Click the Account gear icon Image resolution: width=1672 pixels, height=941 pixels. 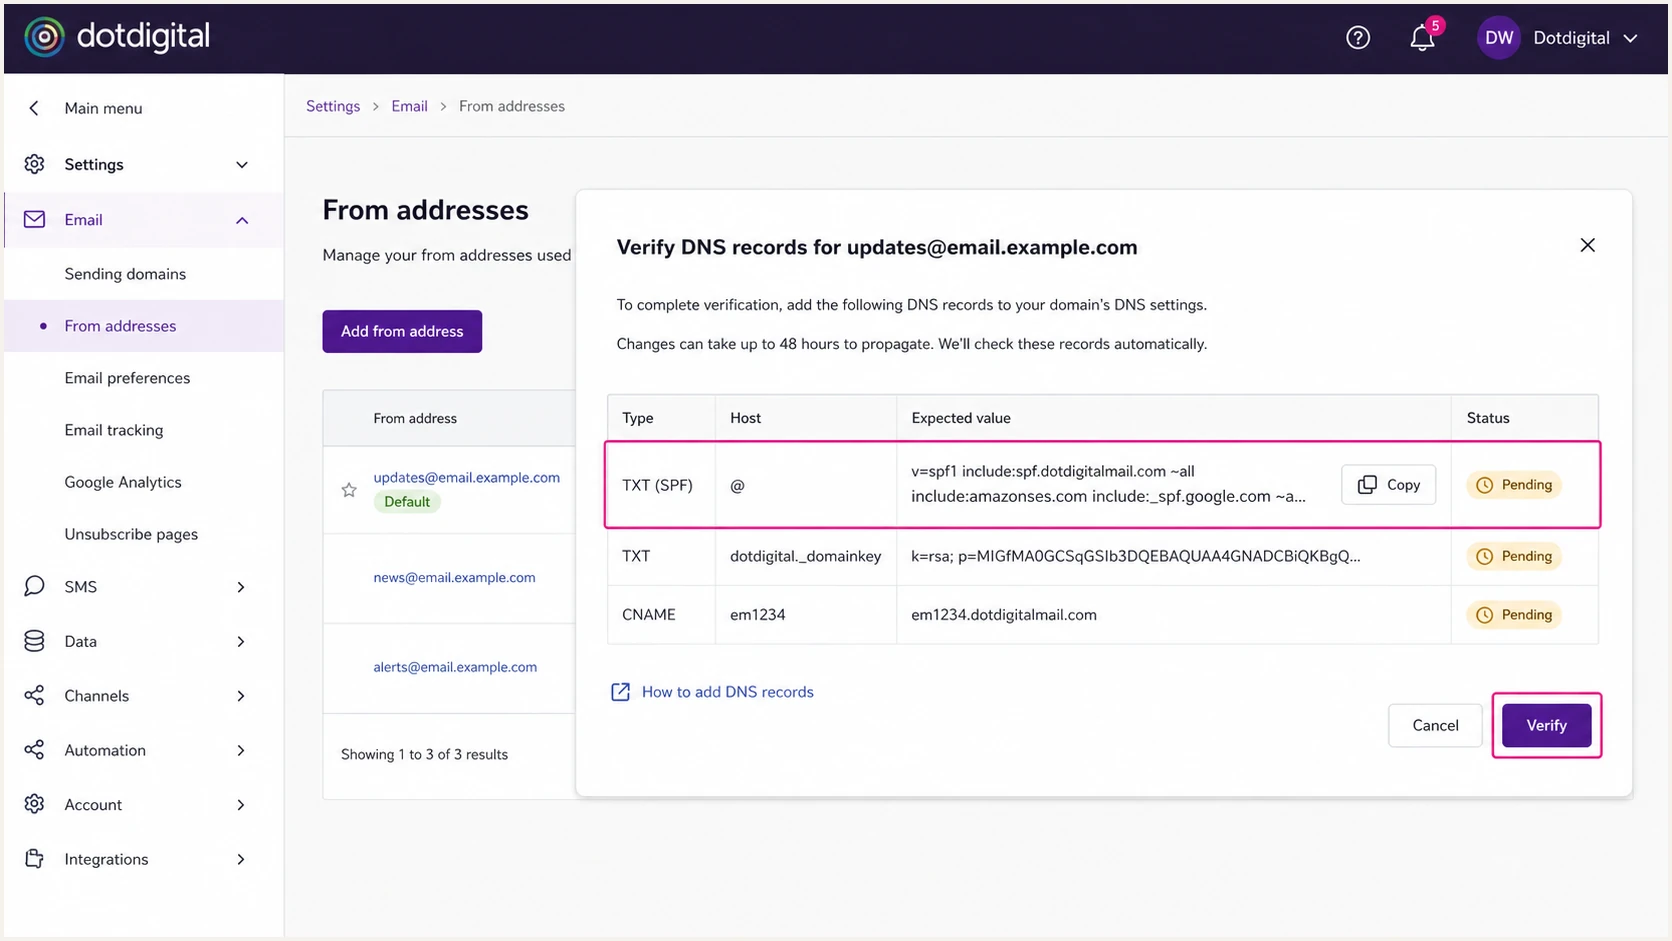[x=34, y=804]
